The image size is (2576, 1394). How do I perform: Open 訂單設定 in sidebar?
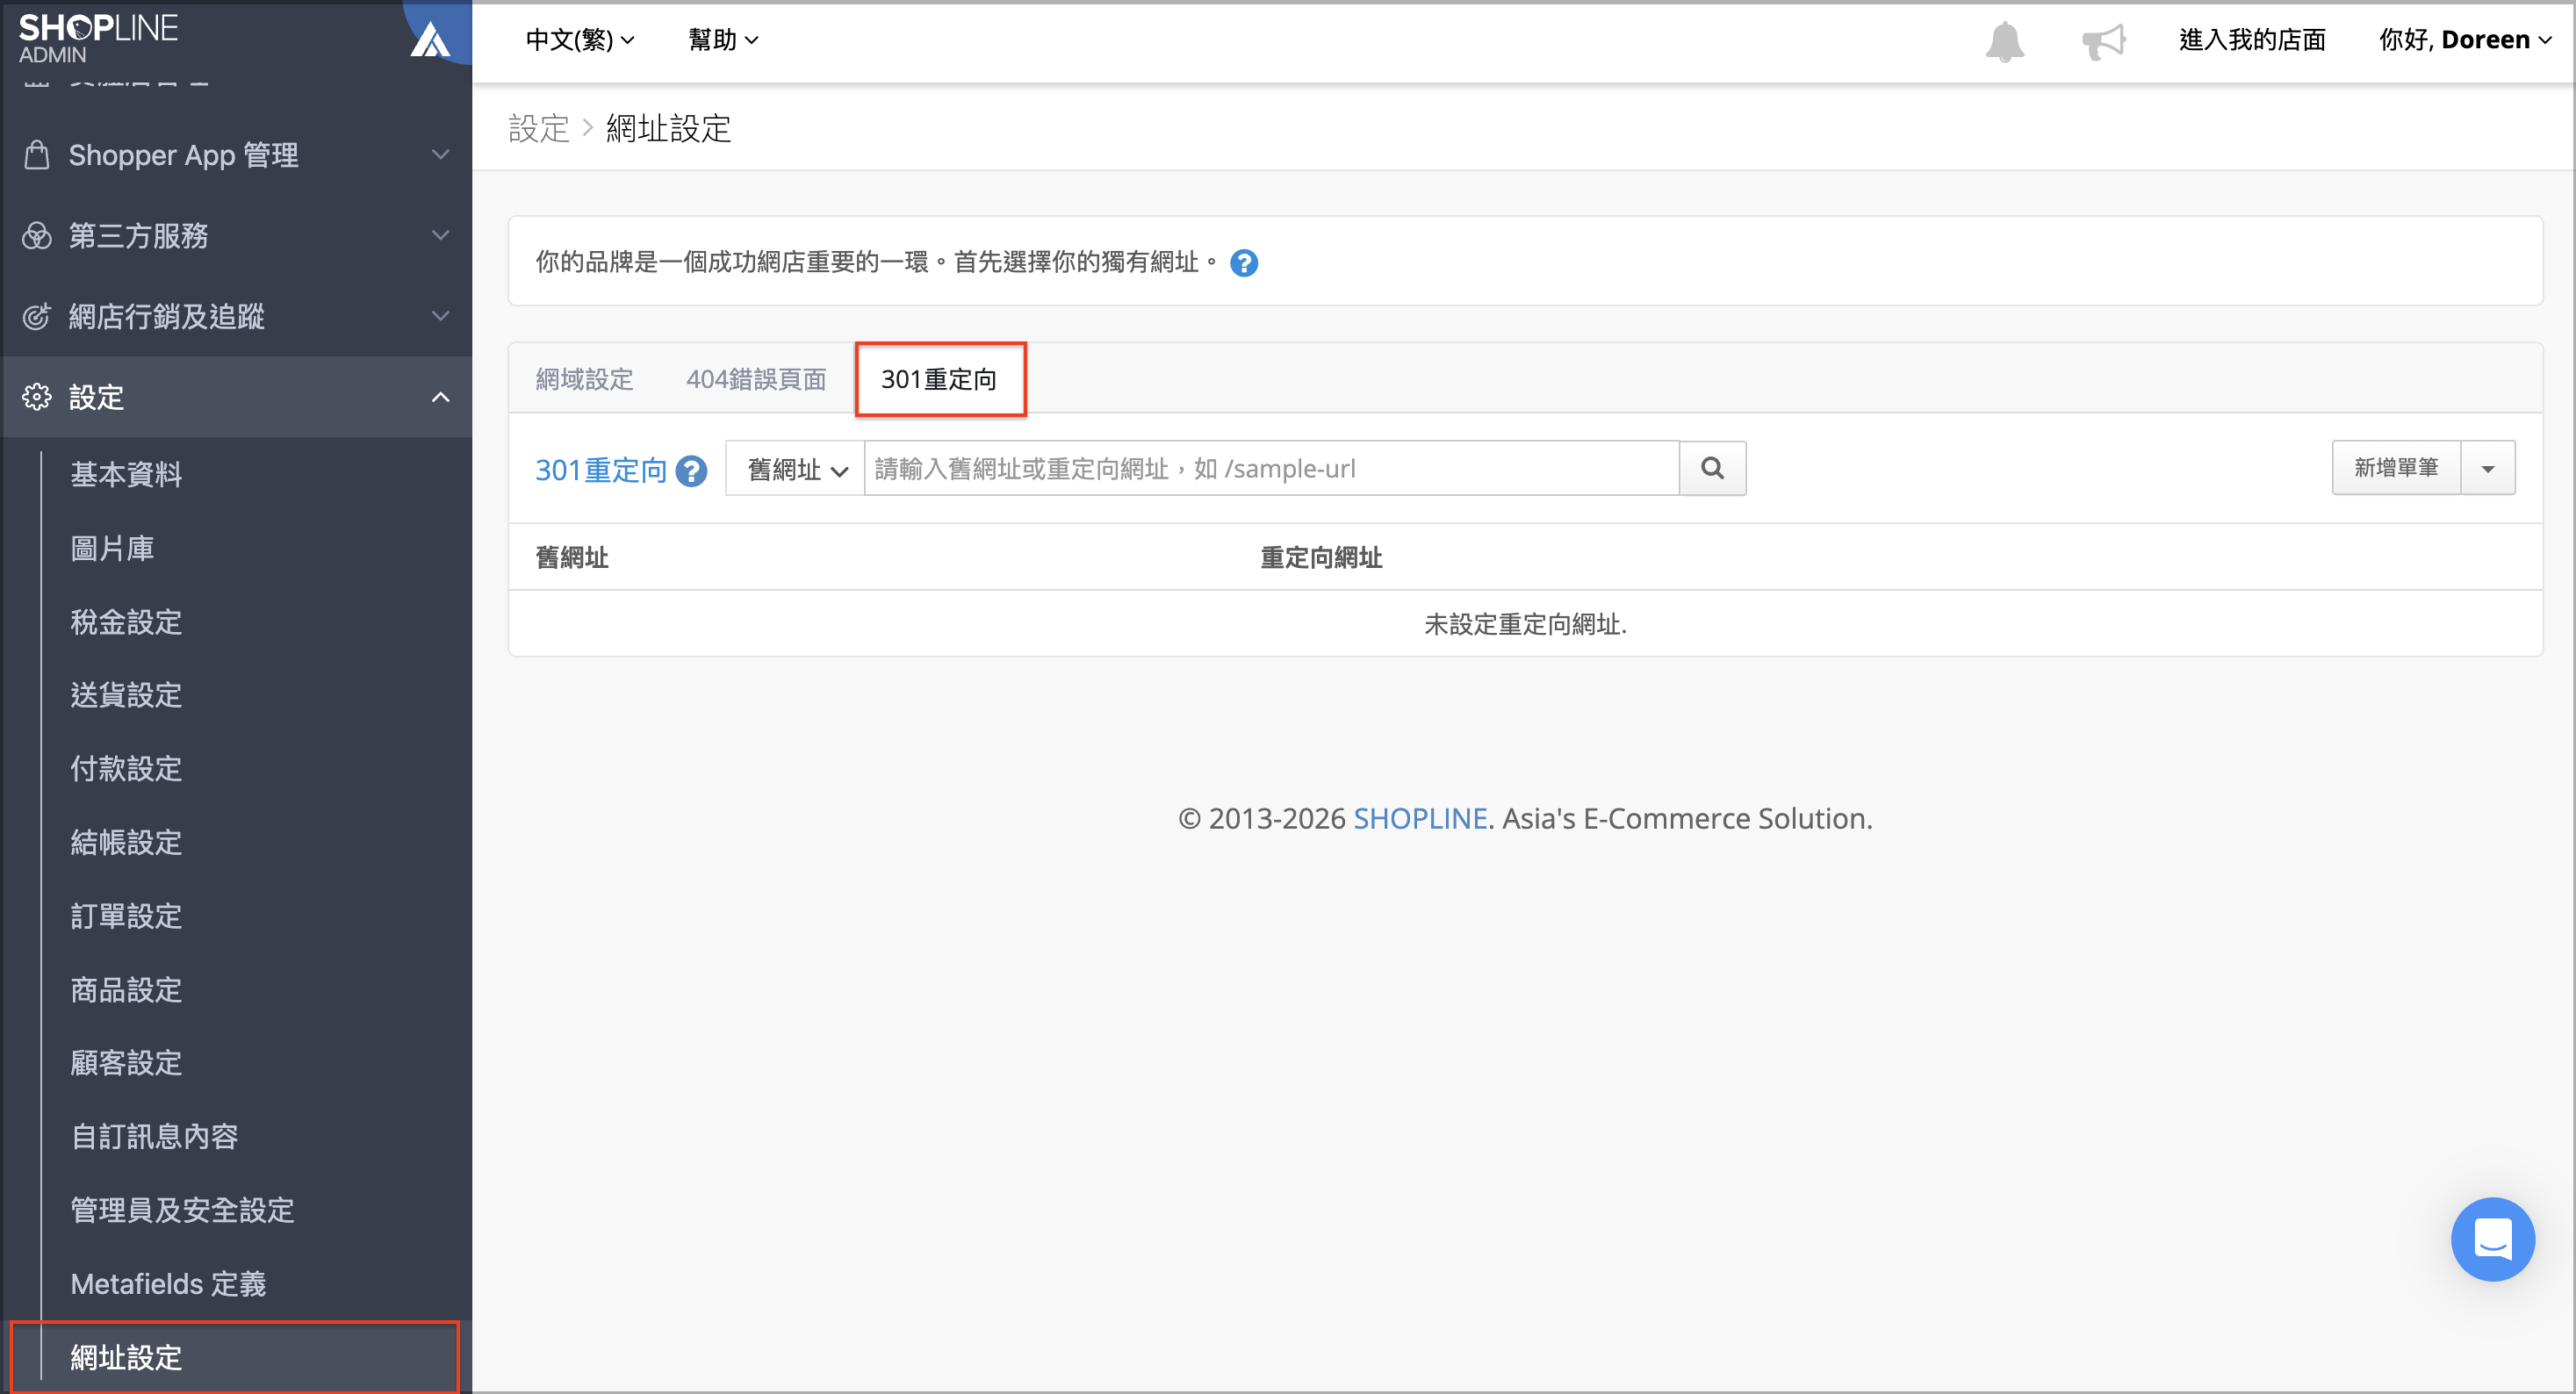pos(126,916)
